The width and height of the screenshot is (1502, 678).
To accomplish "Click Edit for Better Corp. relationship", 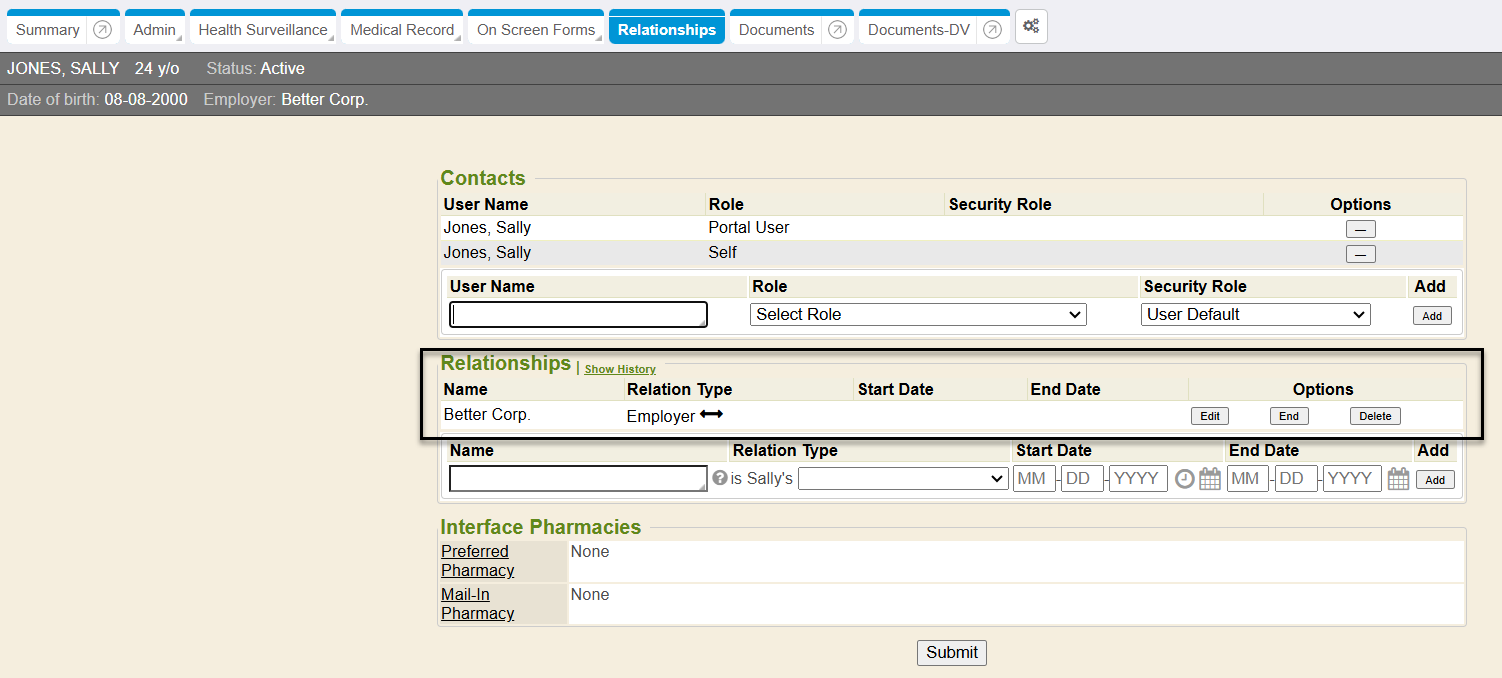I will click(x=1209, y=416).
